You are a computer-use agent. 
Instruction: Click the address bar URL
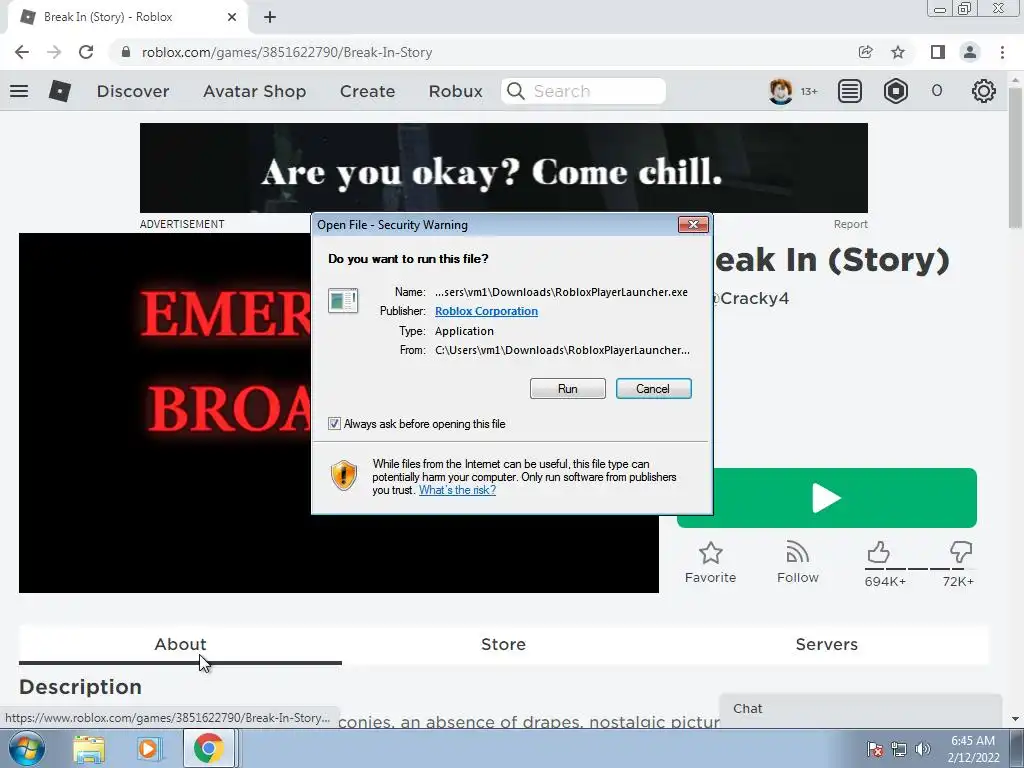[287, 52]
